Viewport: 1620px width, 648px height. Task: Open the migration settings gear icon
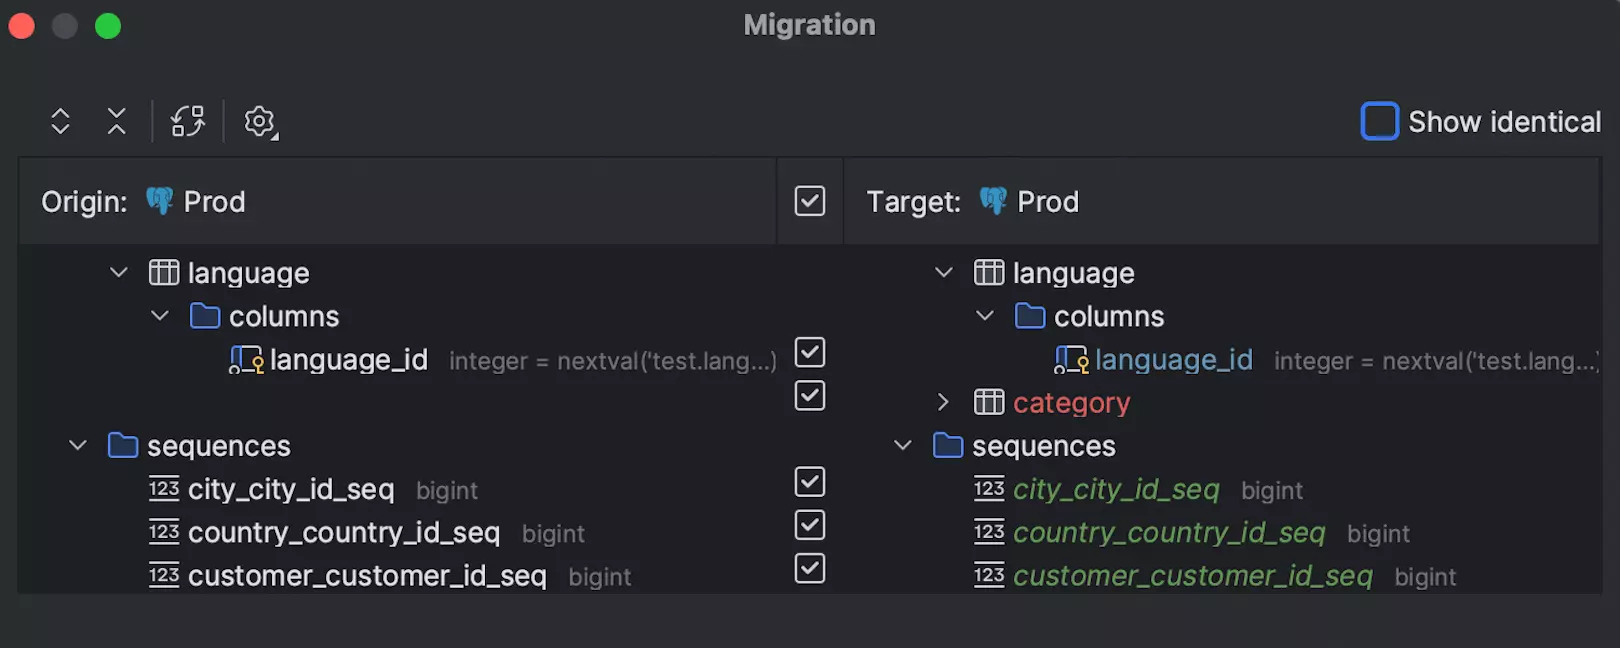tap(260, 122)
